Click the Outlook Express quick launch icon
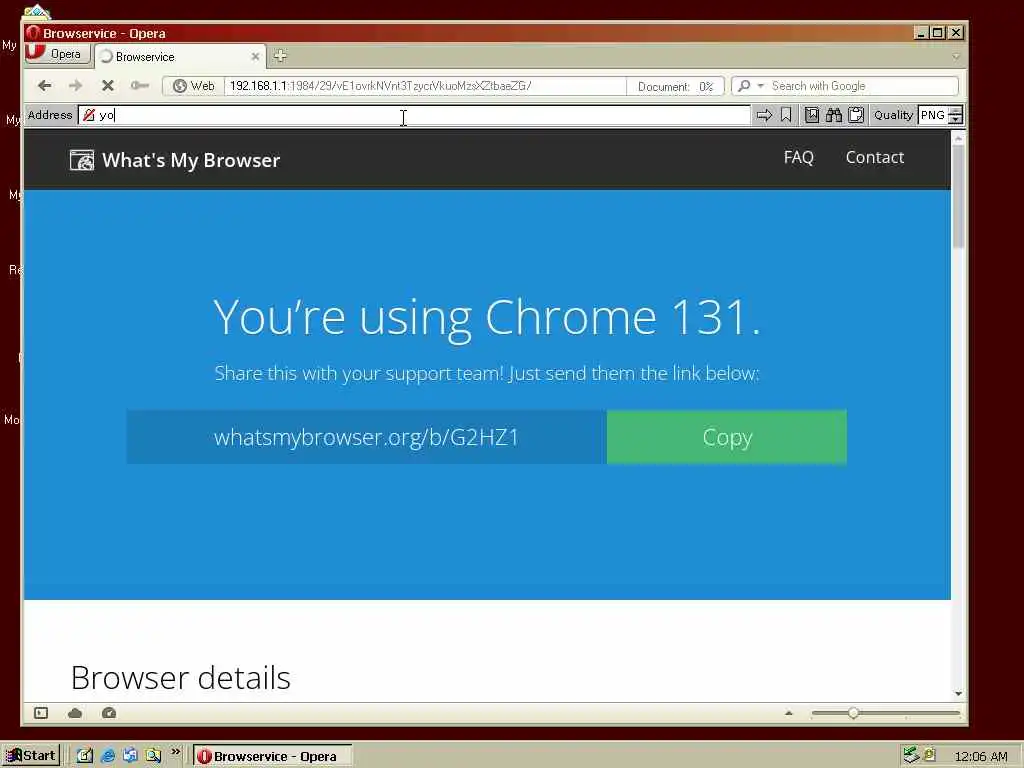This screenshot has width=1024, height=768. tap(130, 756)
